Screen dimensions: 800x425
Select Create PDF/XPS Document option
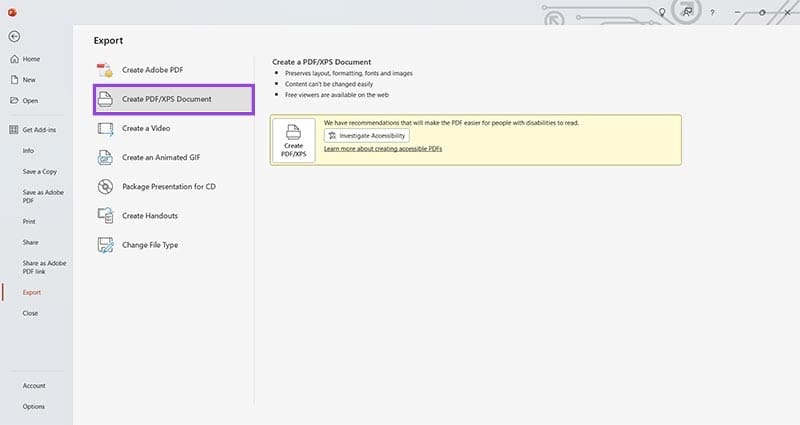point(173,99)
